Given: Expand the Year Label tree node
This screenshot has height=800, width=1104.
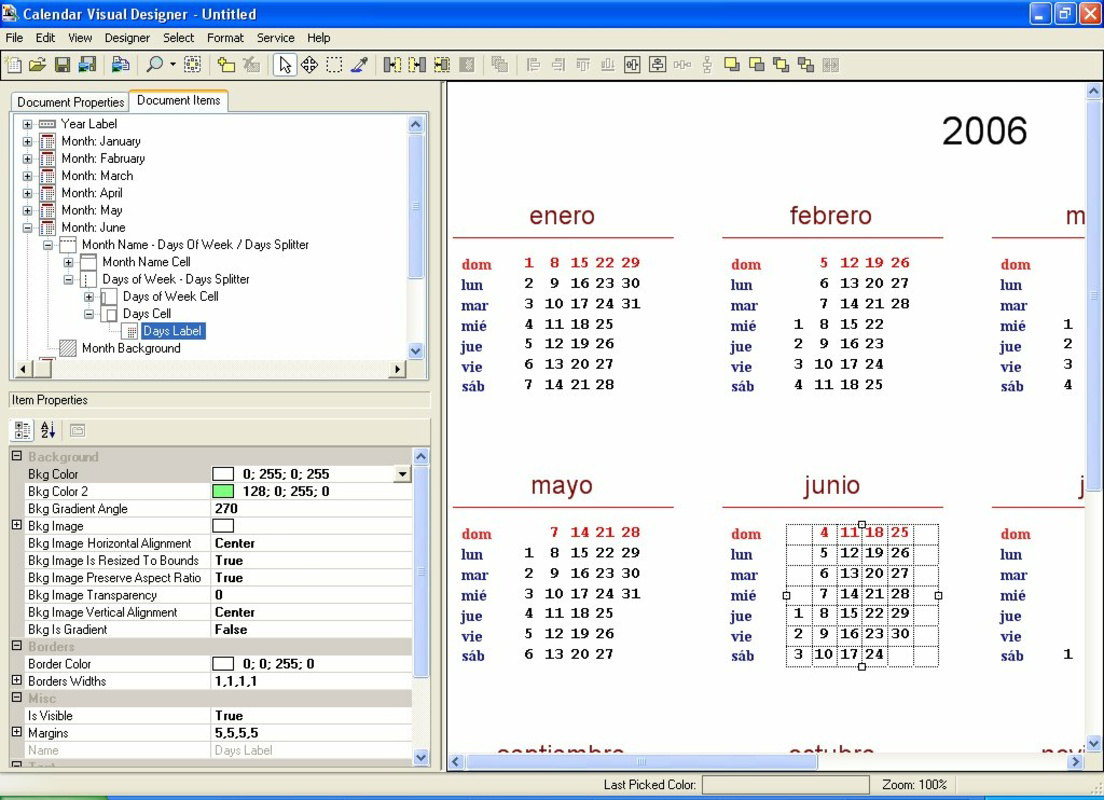Looking at the screenshot, I should (27, 124).
